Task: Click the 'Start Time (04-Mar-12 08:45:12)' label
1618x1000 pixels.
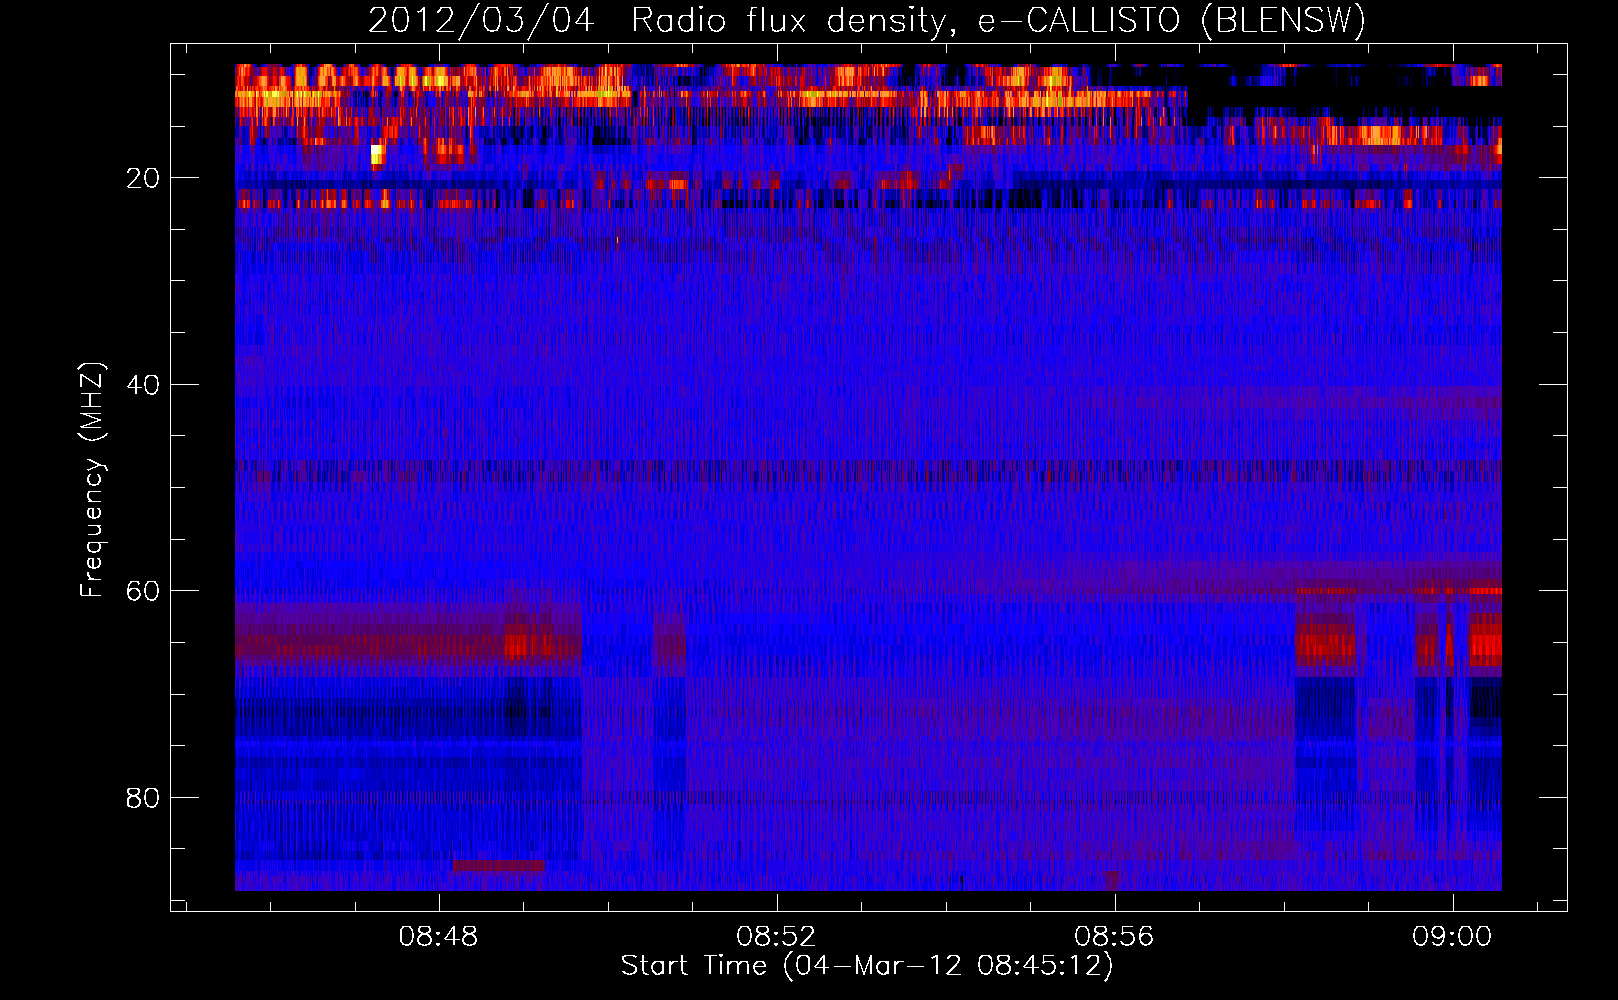Action: point(867,966)
